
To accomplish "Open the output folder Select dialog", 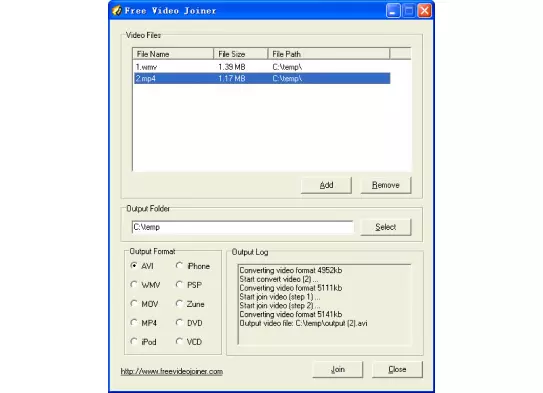I will pyautogui.click(x=386, y=227).
